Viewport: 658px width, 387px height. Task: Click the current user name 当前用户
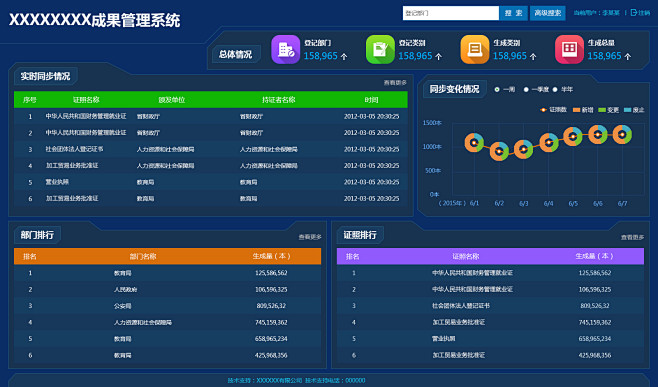pos(597,13)
